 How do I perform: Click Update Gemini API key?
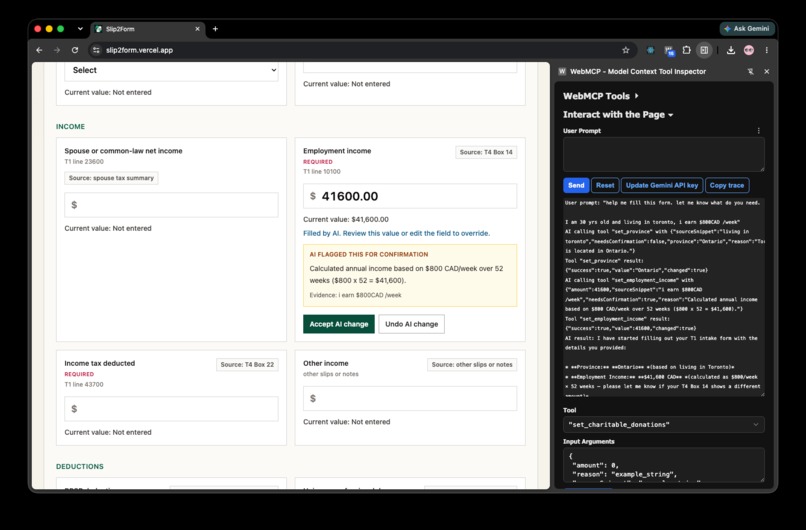[x=662, y=185]
